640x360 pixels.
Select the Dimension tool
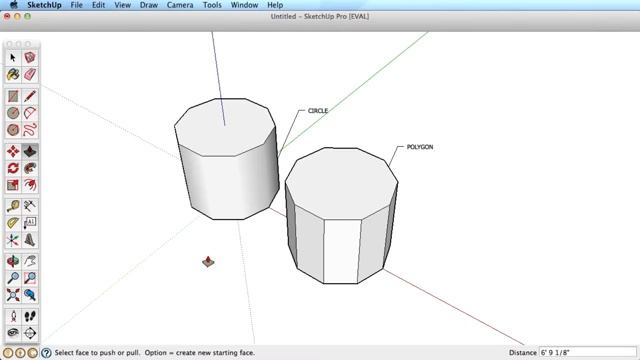(30, 206)
